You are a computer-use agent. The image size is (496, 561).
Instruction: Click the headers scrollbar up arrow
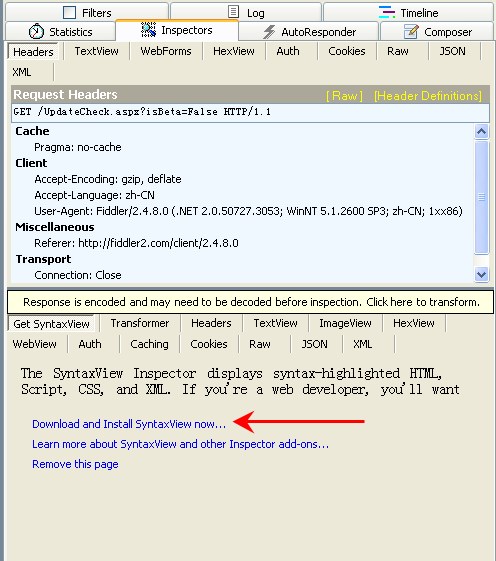point(481,132)
